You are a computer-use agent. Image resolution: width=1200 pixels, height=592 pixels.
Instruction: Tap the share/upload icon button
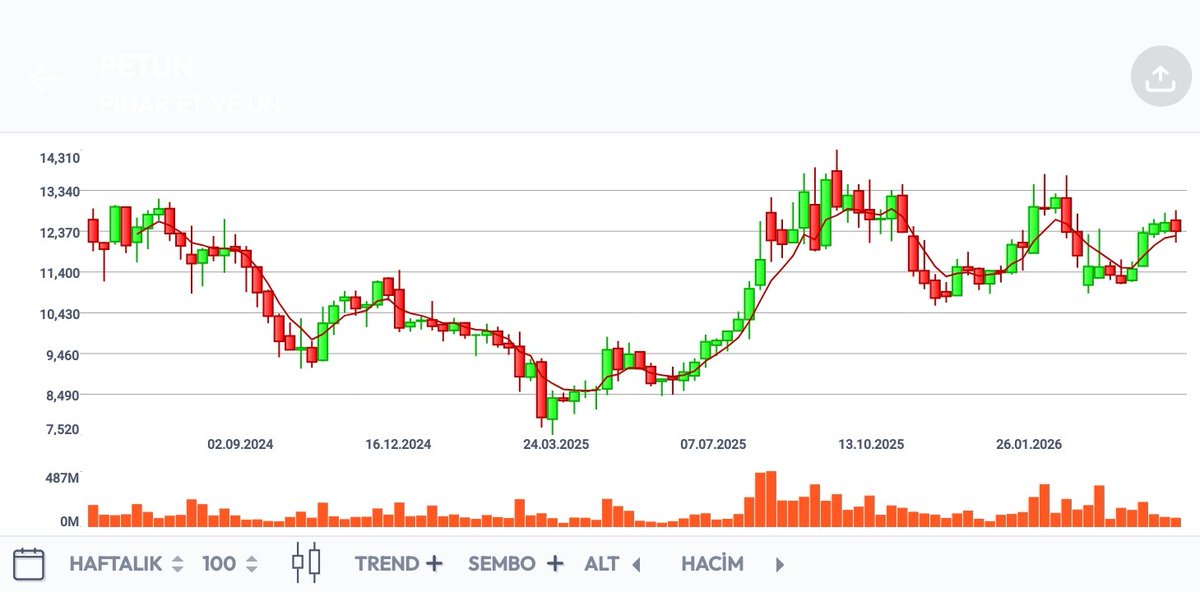(1160, 76)
